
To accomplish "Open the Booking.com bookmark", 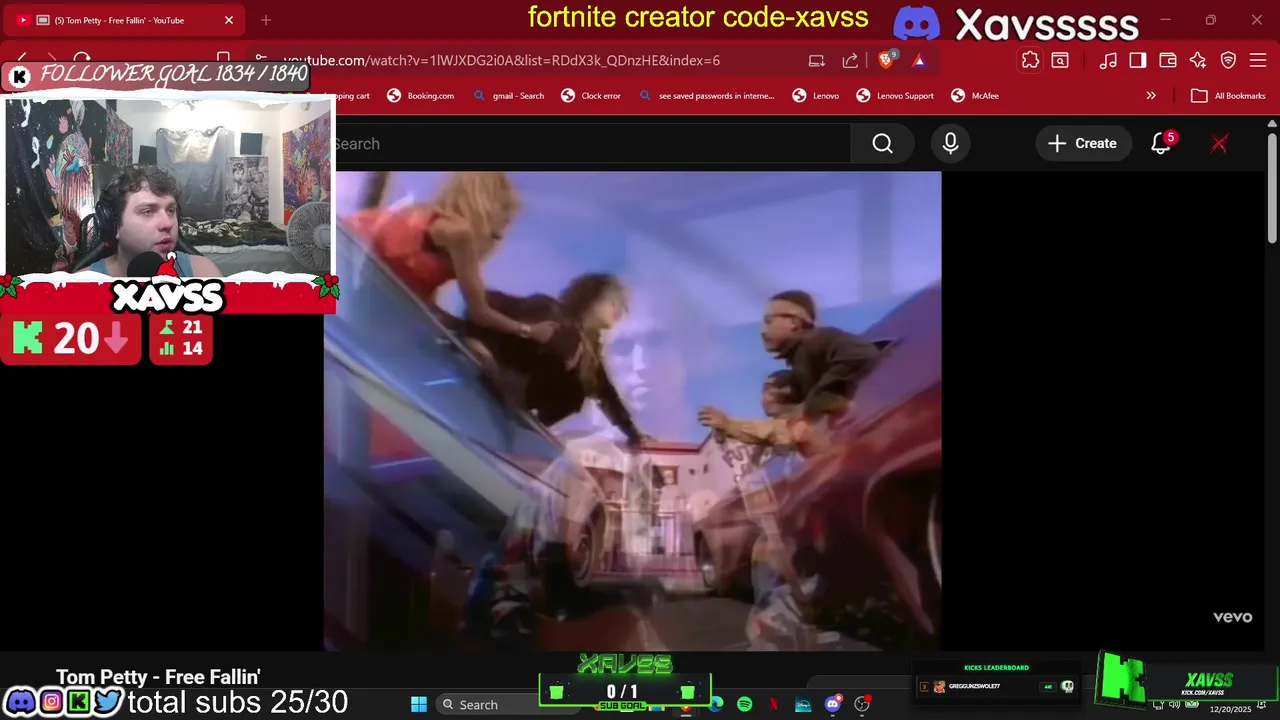I will (x=421, y=96).
